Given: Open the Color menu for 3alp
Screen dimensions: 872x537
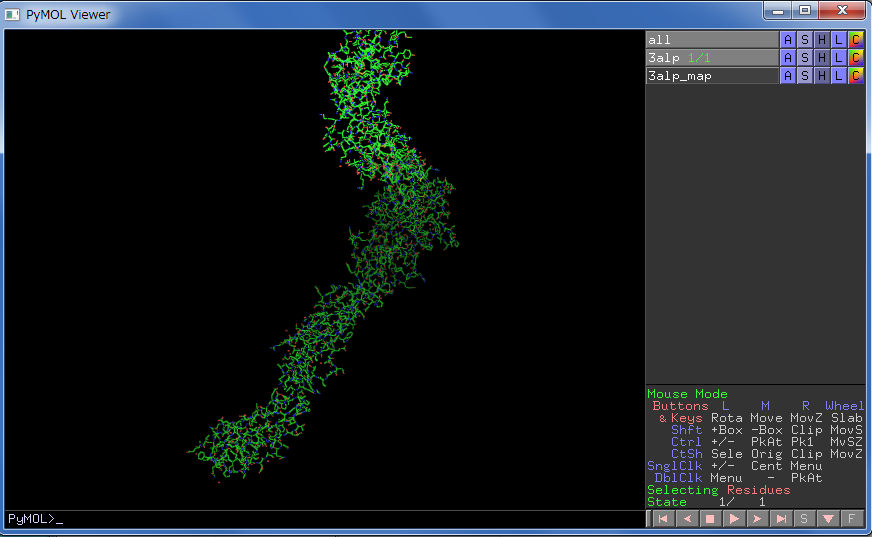Looking at the screenshot, I should (855, 58).
